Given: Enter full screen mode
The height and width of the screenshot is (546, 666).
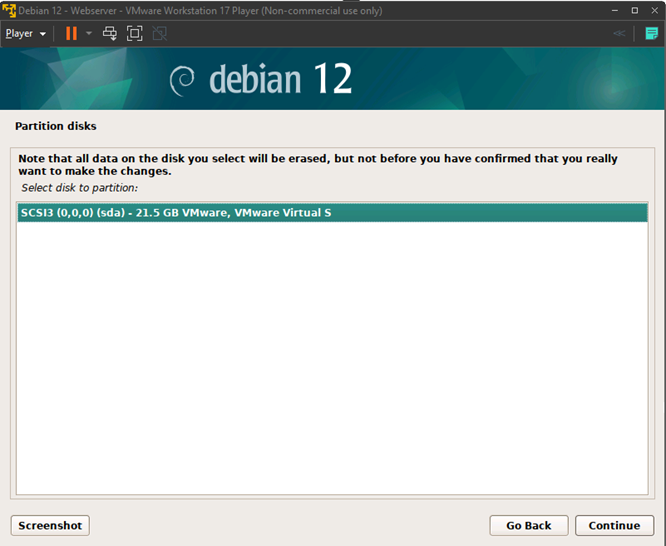Looking at the screenshot, I should (135, 33).
